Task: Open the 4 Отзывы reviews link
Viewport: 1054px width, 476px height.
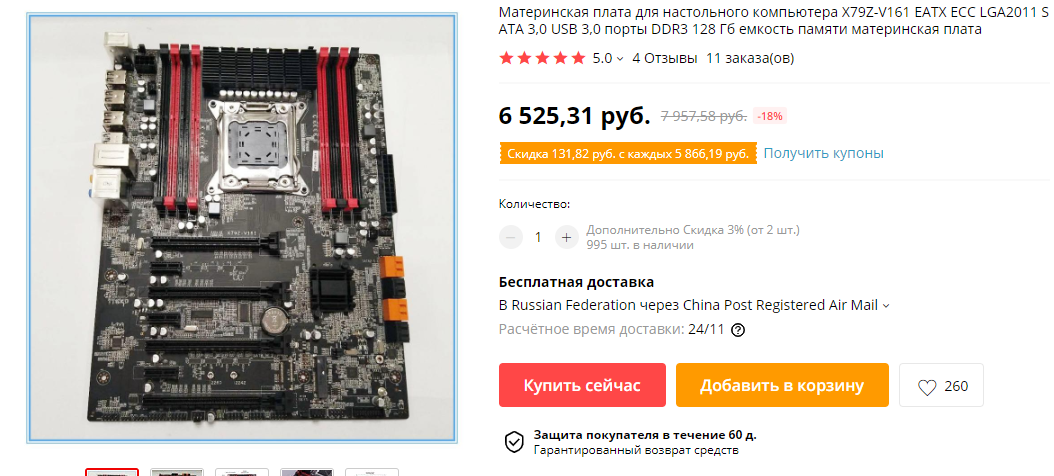Action: coord(665,58)
